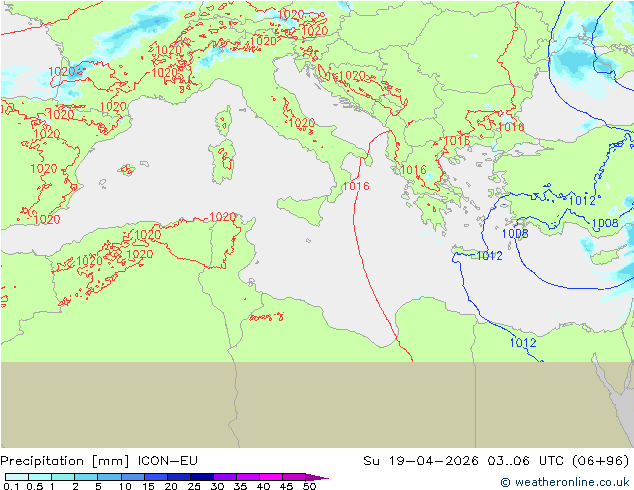
Task: Click the 1020 label over Croatia and Bosnia
Action: (352, 76)
